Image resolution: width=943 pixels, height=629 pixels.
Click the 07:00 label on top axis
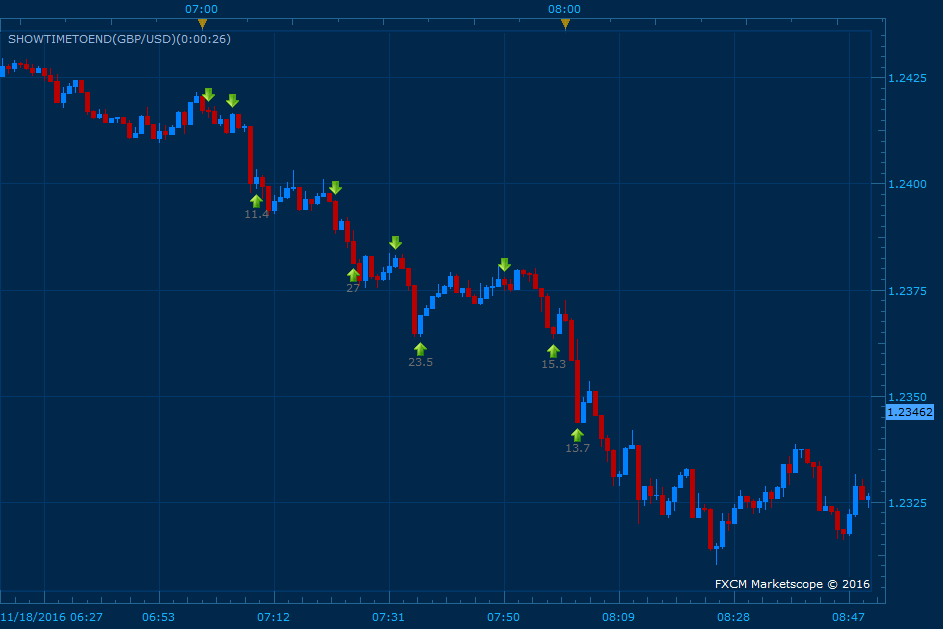pos(201,9)
